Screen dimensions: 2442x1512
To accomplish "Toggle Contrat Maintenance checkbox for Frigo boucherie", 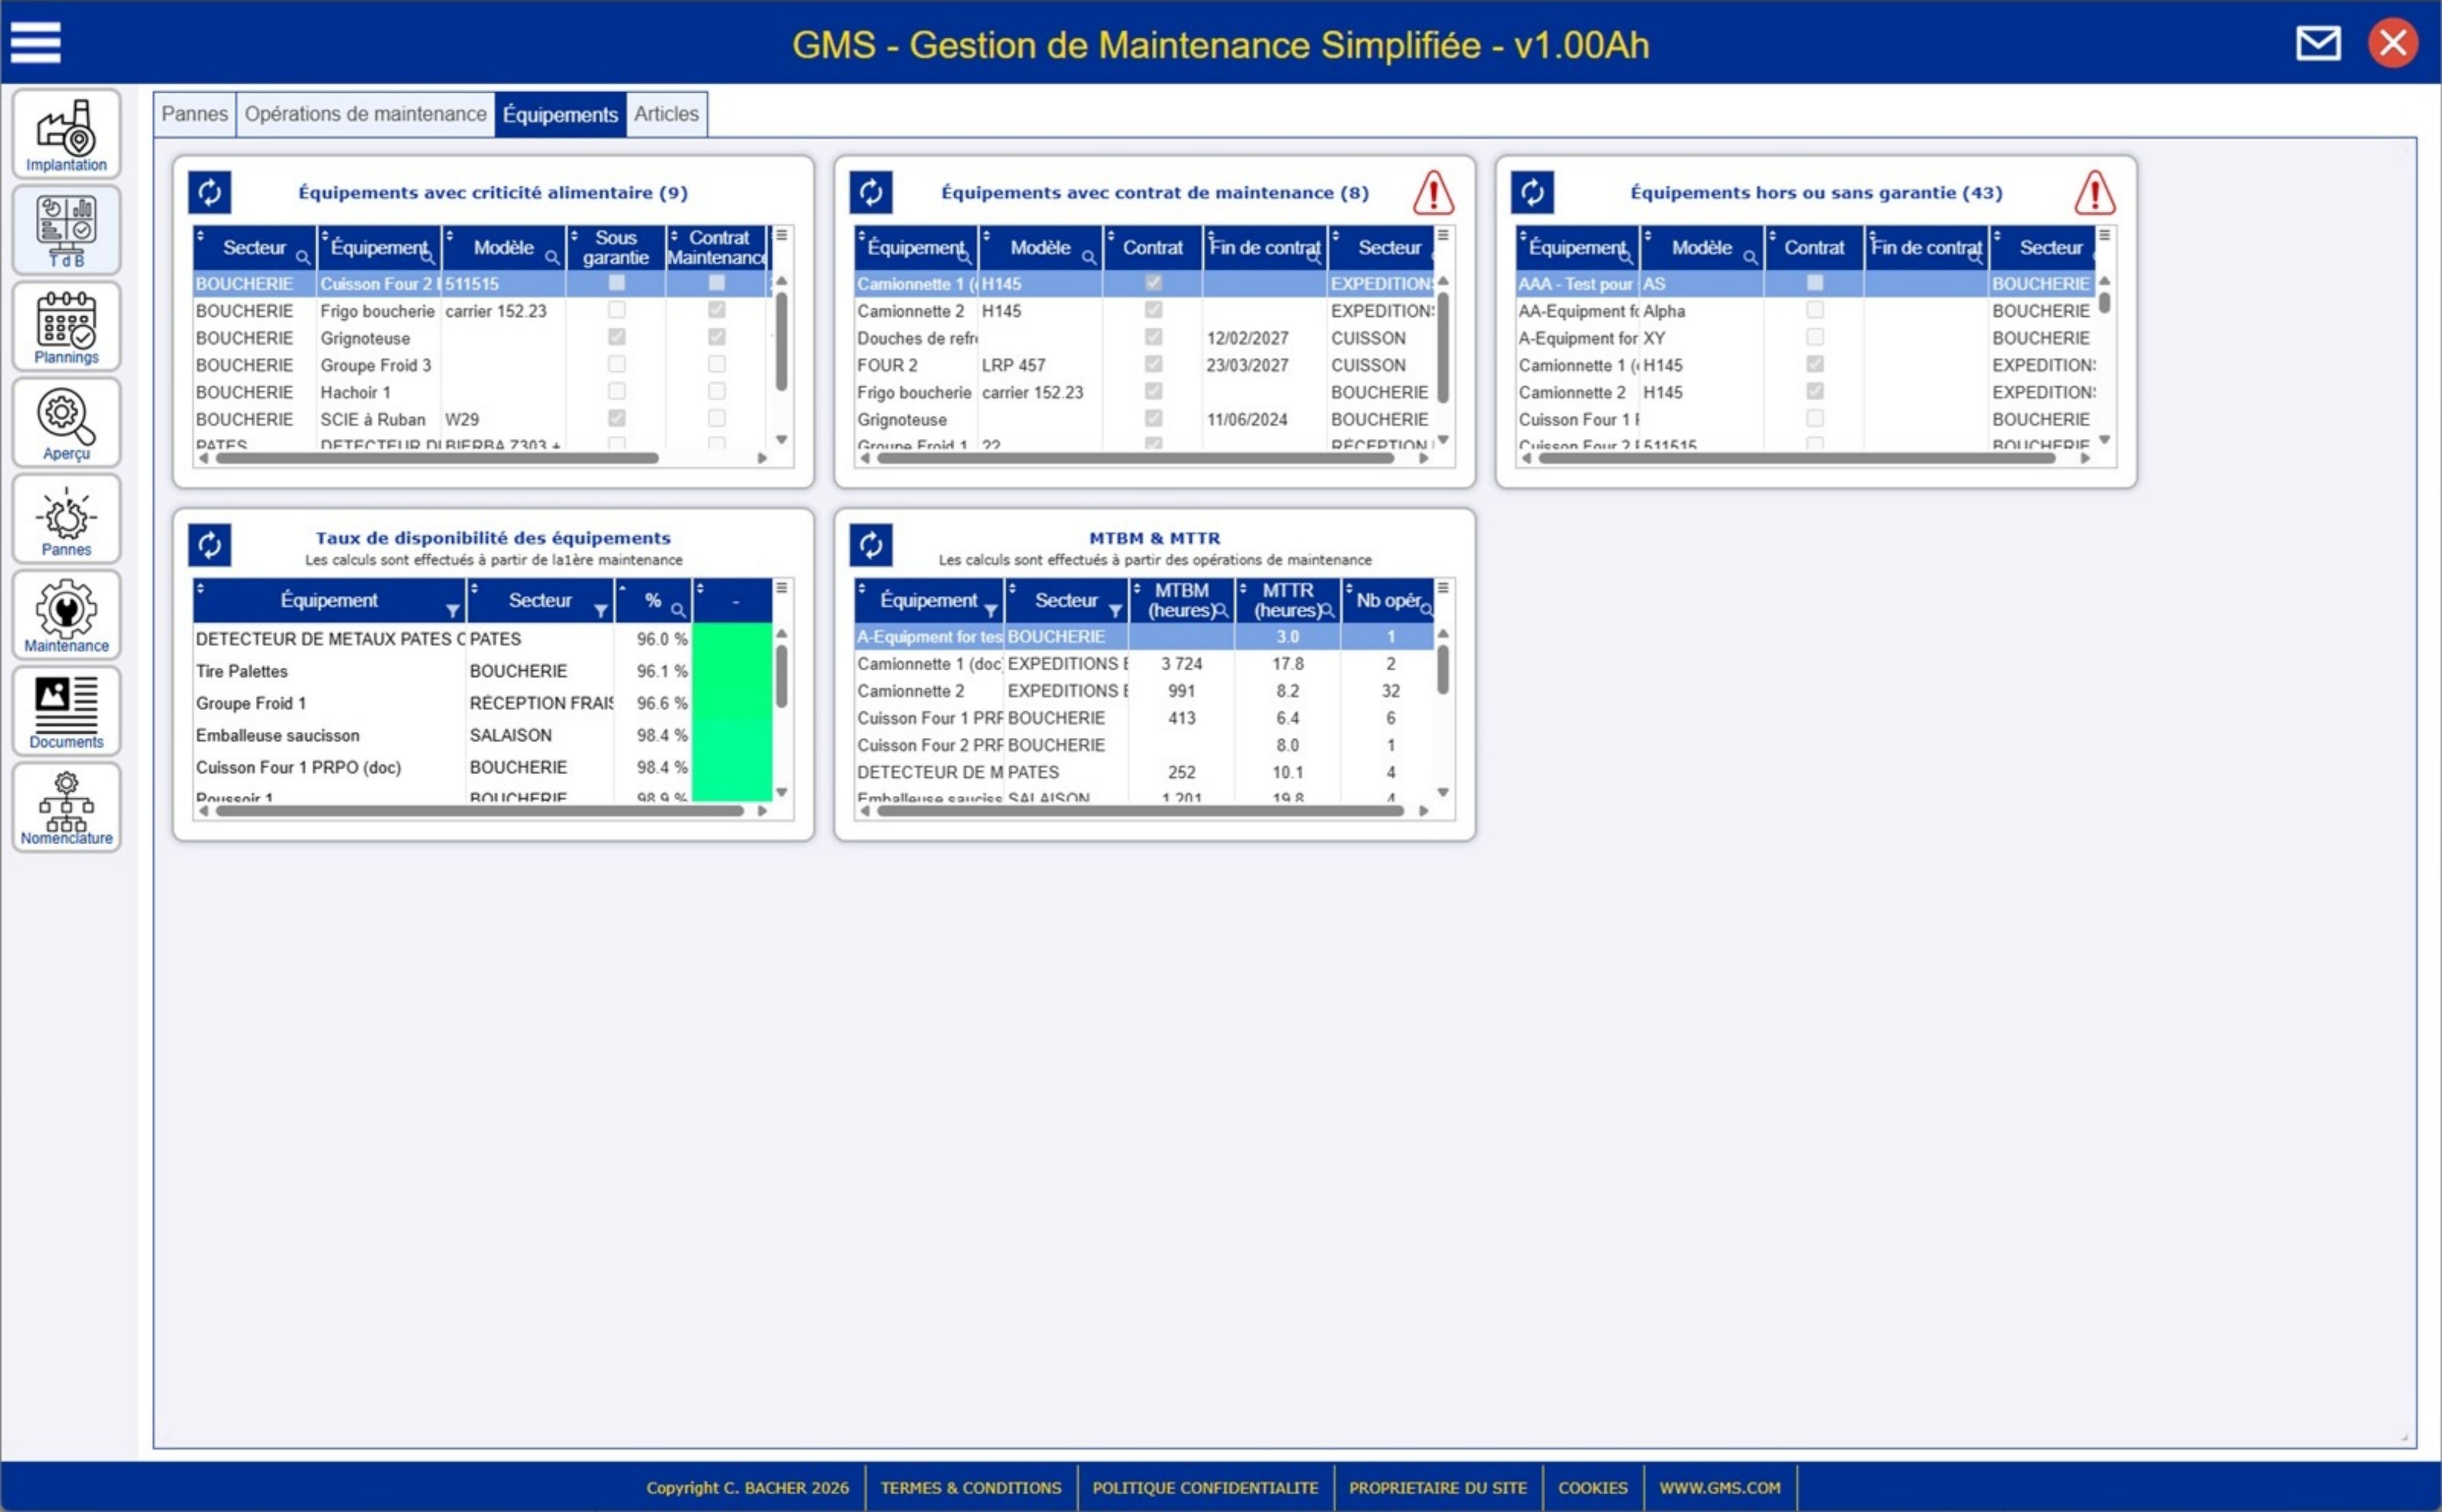I will point(716,310).
